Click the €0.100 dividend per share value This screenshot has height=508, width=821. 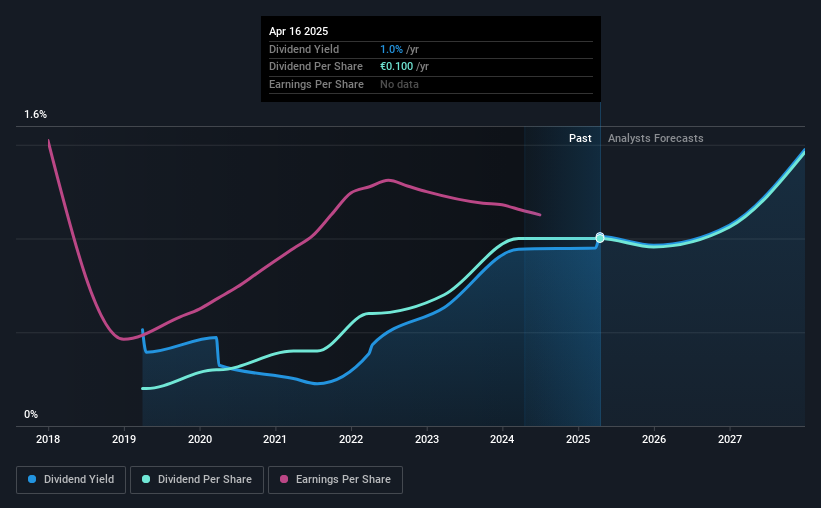point(396,67)
